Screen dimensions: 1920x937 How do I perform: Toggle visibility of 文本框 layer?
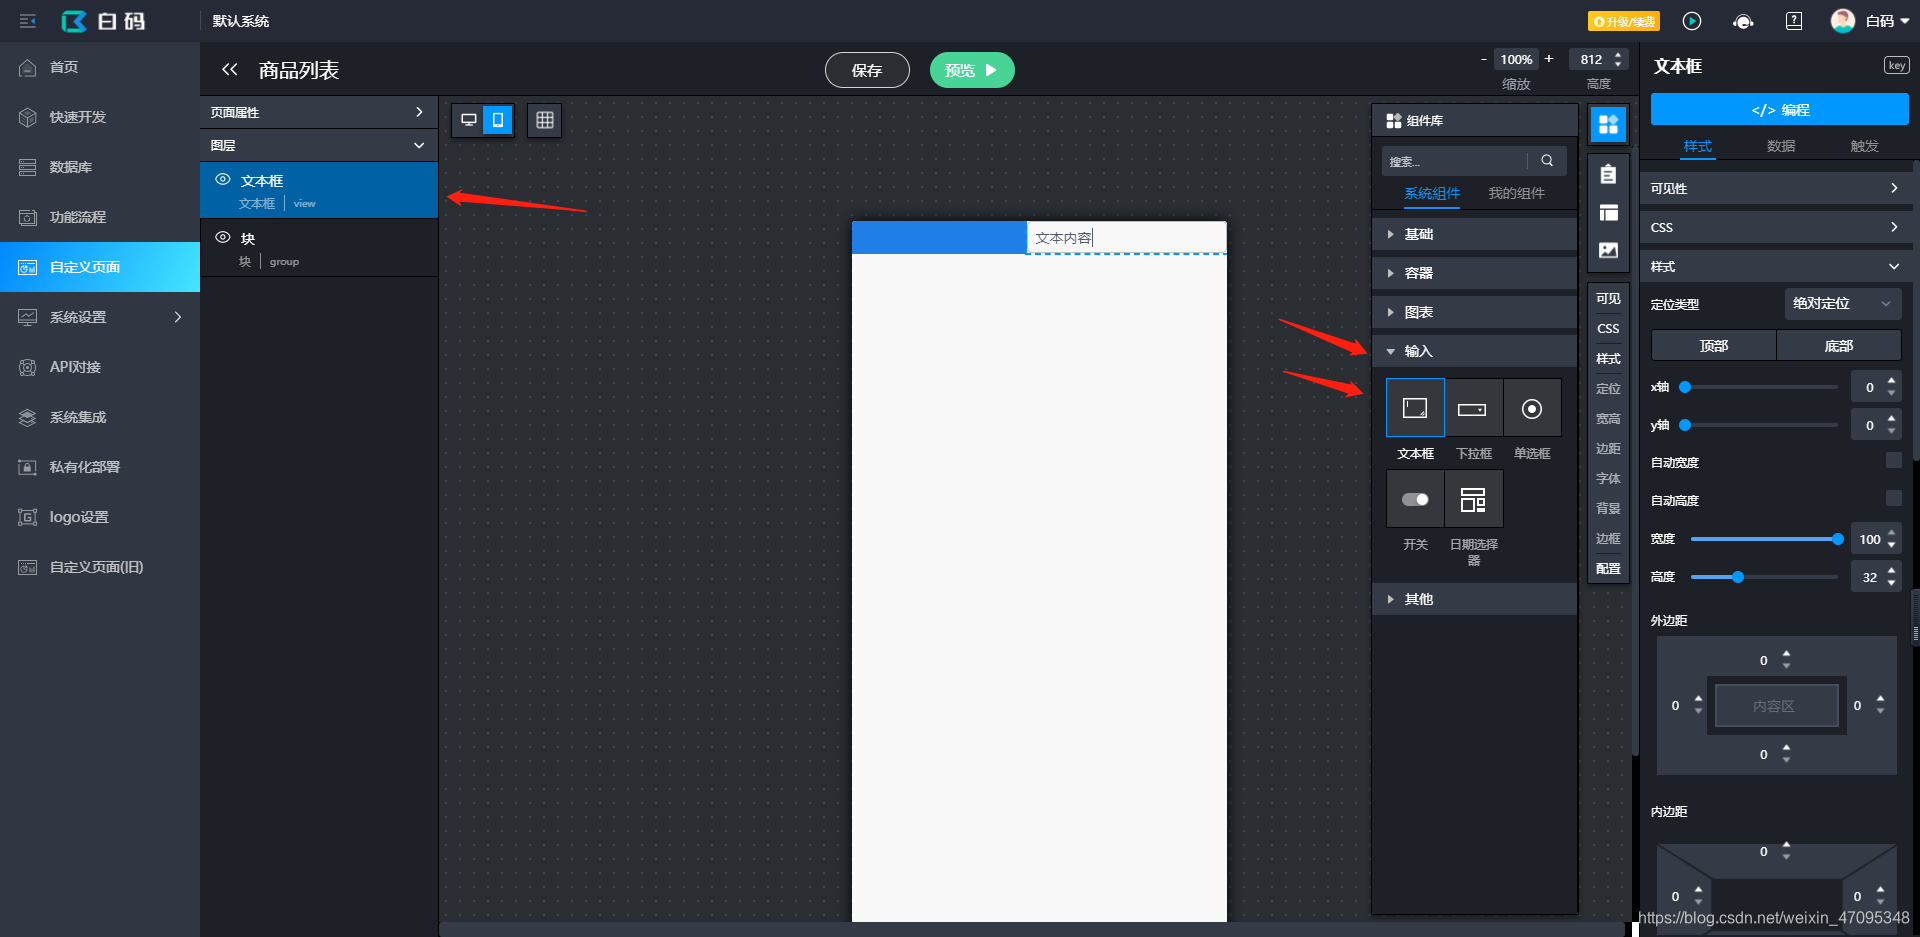223,179
